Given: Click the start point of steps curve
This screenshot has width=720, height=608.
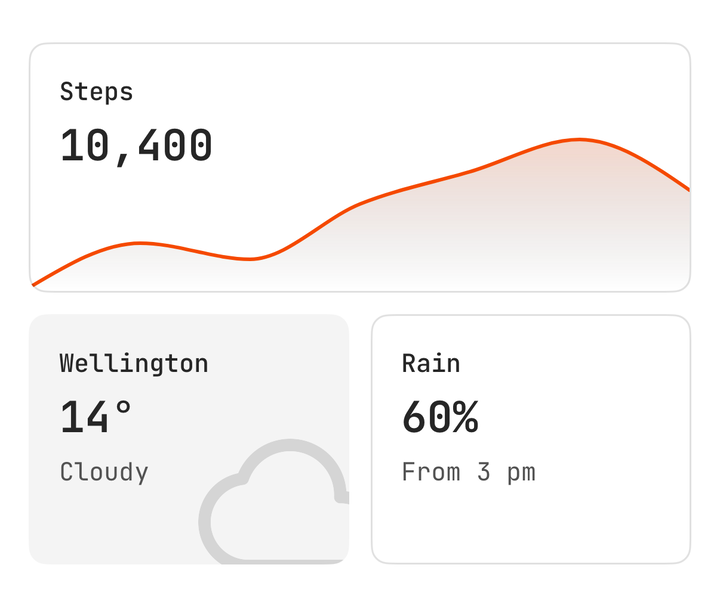Looking at the screenshot, I should tap(34, 285).
